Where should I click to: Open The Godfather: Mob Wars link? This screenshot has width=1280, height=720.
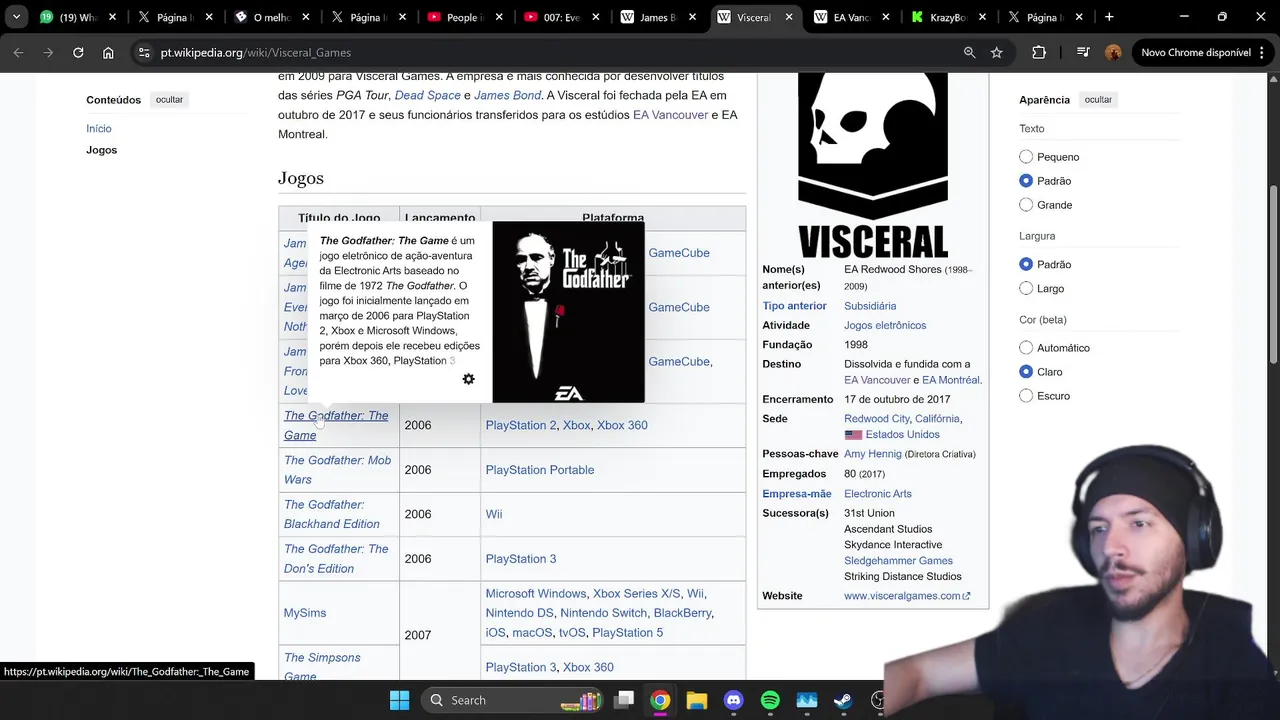tap(337, 470)
